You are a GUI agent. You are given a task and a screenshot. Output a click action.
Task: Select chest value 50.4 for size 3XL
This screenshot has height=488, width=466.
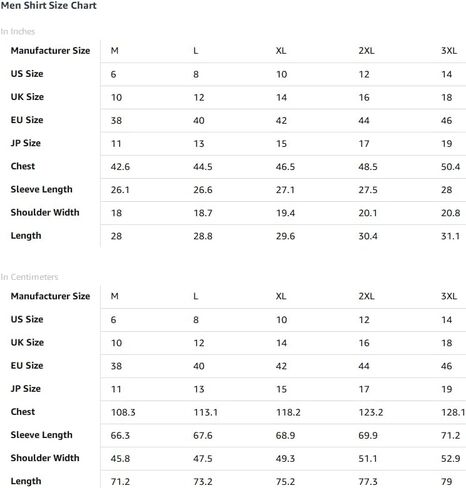point(450,167)
